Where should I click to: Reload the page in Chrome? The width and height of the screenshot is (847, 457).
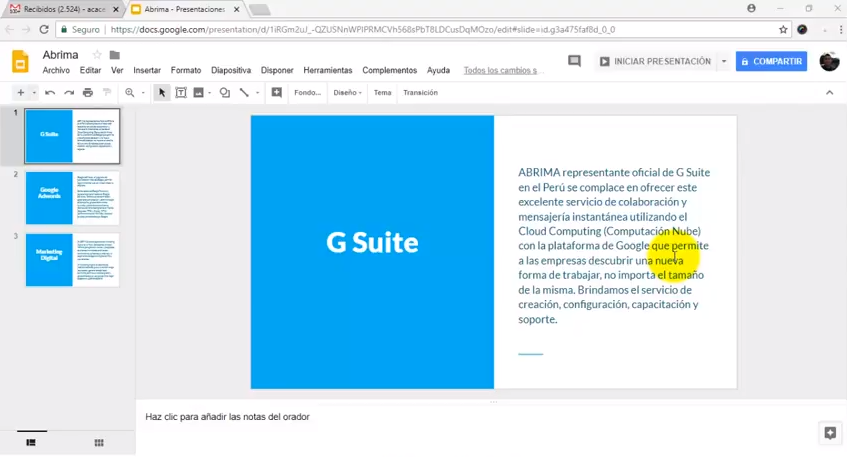pyautogui.click(x=44, y=29)
